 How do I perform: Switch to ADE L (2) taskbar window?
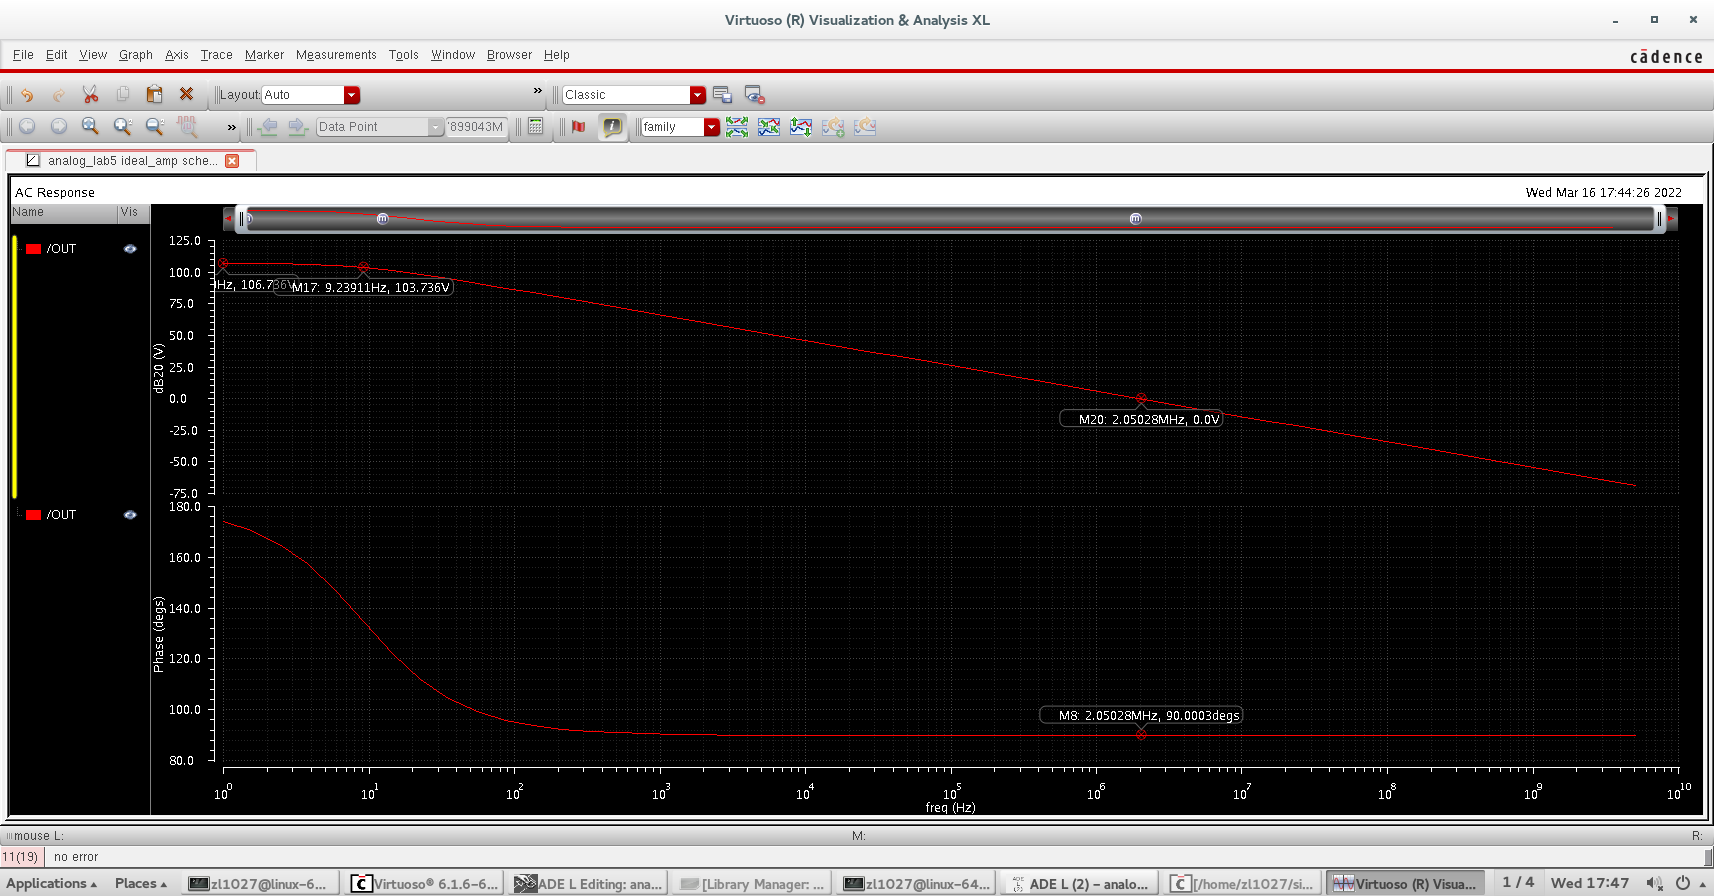(x=1080, y=883)
